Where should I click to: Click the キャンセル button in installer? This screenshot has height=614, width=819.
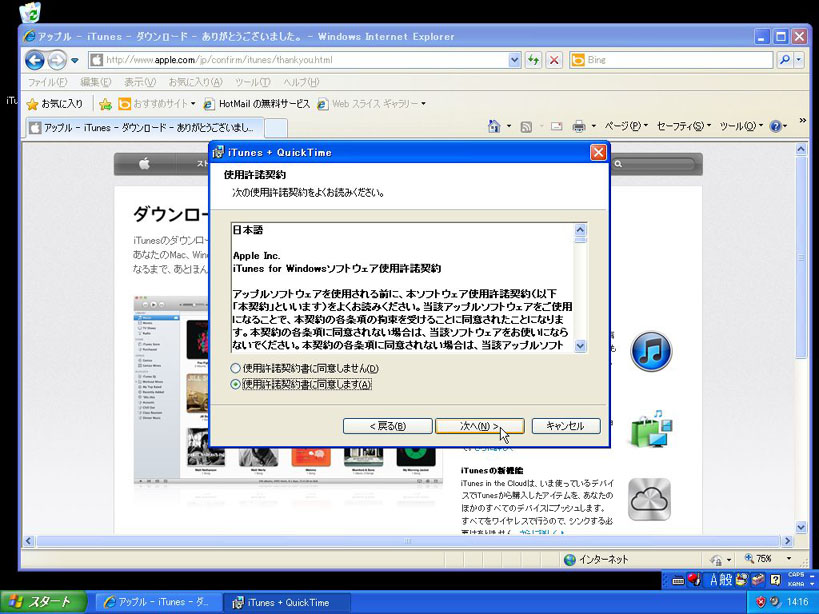click(x=565, y=426)
